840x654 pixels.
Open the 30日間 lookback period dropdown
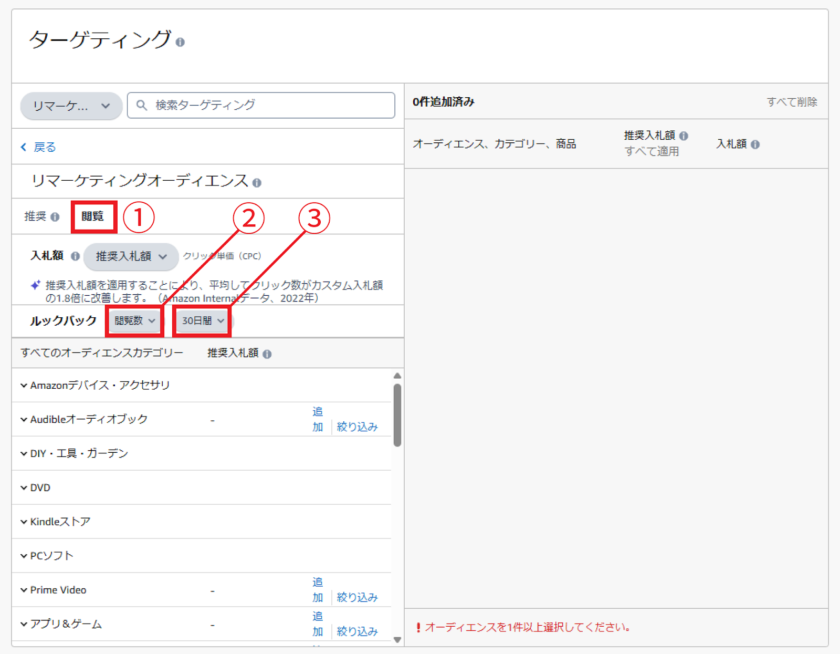[202, 321]
